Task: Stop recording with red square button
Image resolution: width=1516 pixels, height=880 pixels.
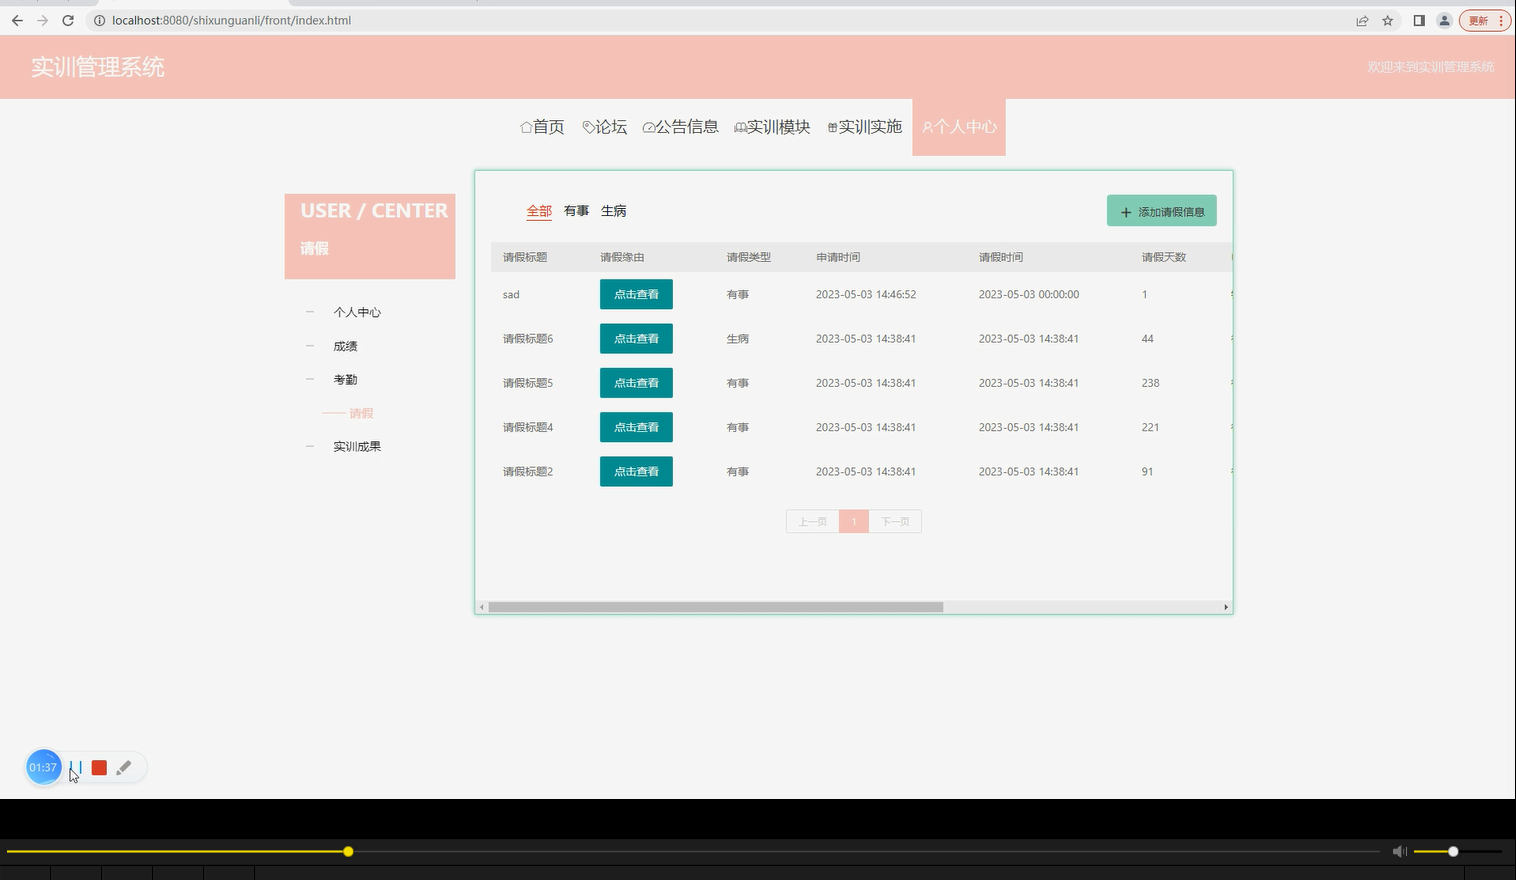Action: (x=99, y=768)
